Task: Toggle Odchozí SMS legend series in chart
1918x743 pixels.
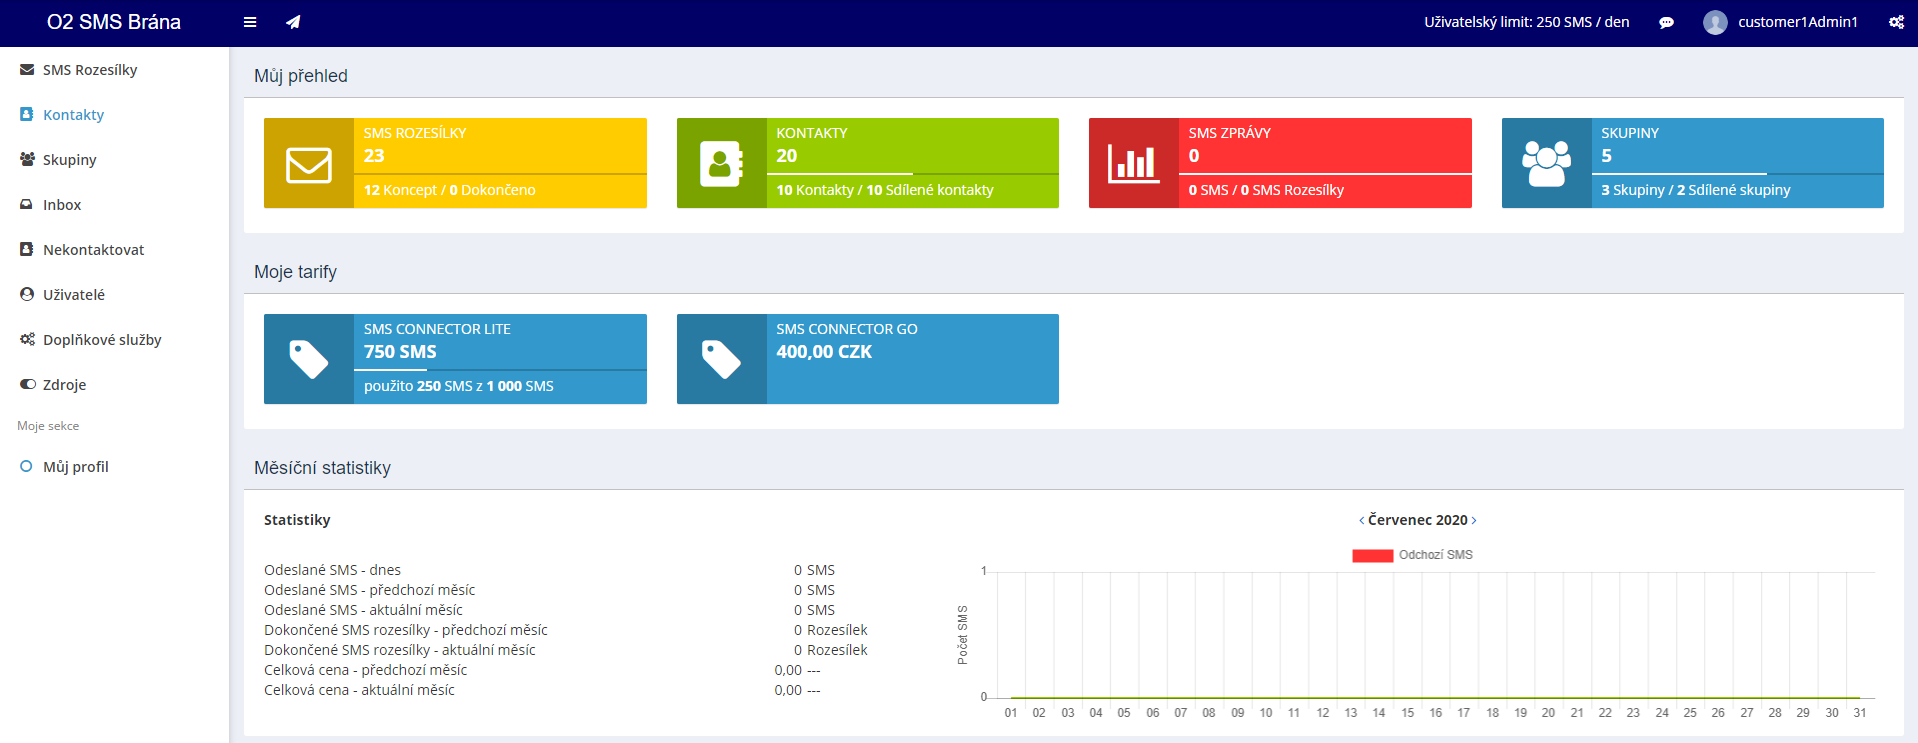Action: (1412, 555)
